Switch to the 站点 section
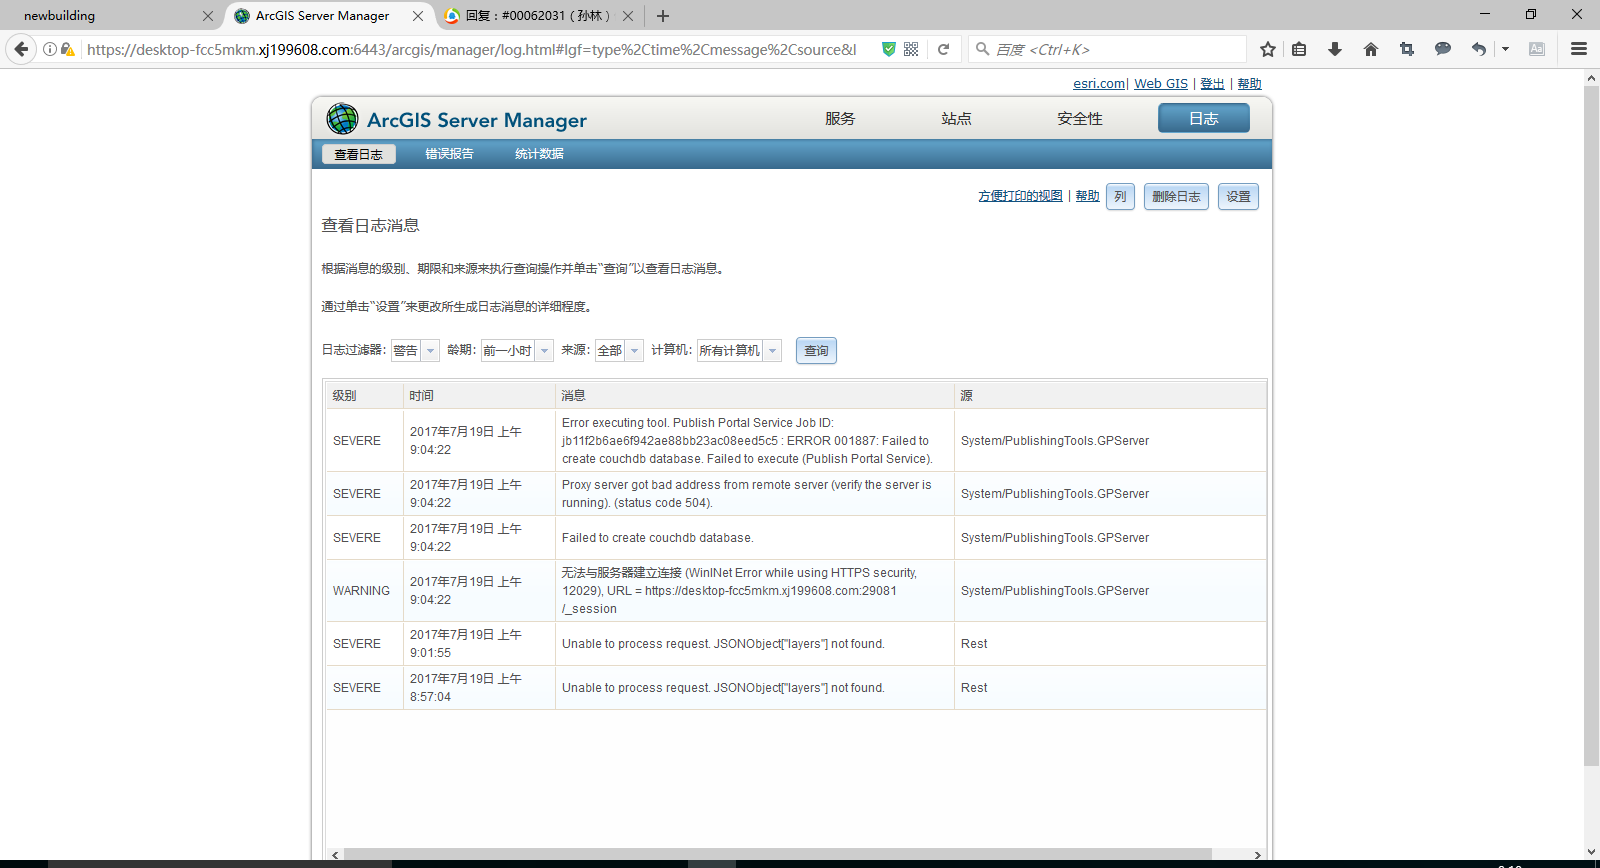Screen dimensions: 1600x868 point(956,119)
